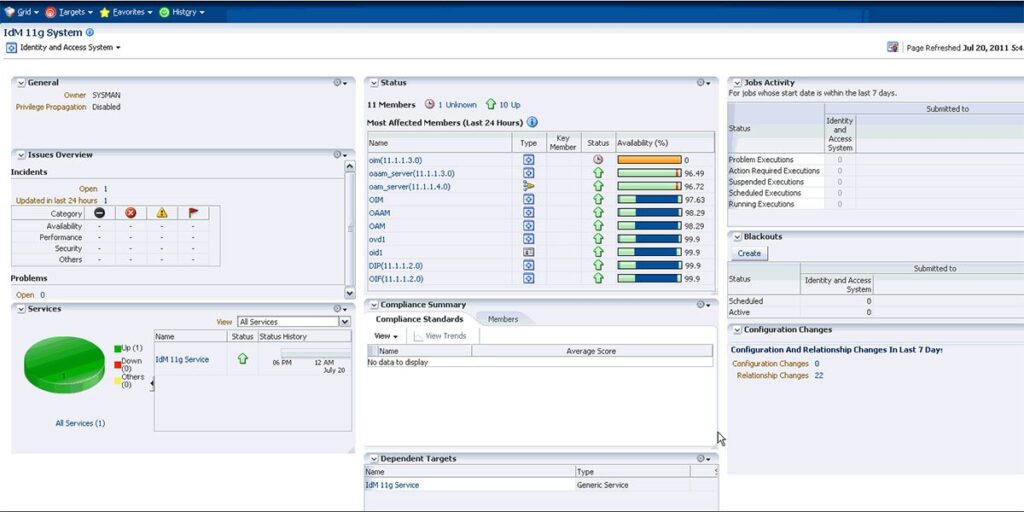This screenshot has height=512, width=1024.
Task: Sort the members table by Name column
Action: coord(440,142)
